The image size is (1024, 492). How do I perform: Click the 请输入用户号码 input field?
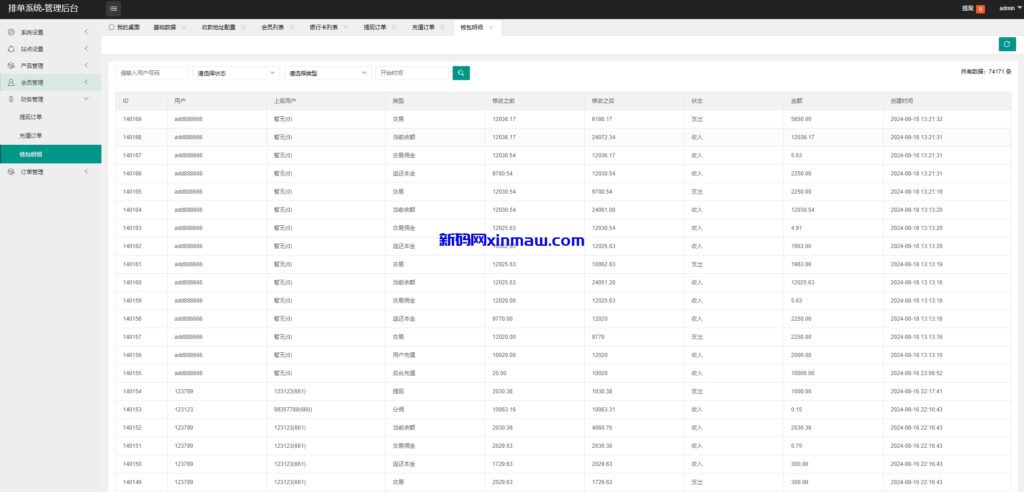[152, 73]
